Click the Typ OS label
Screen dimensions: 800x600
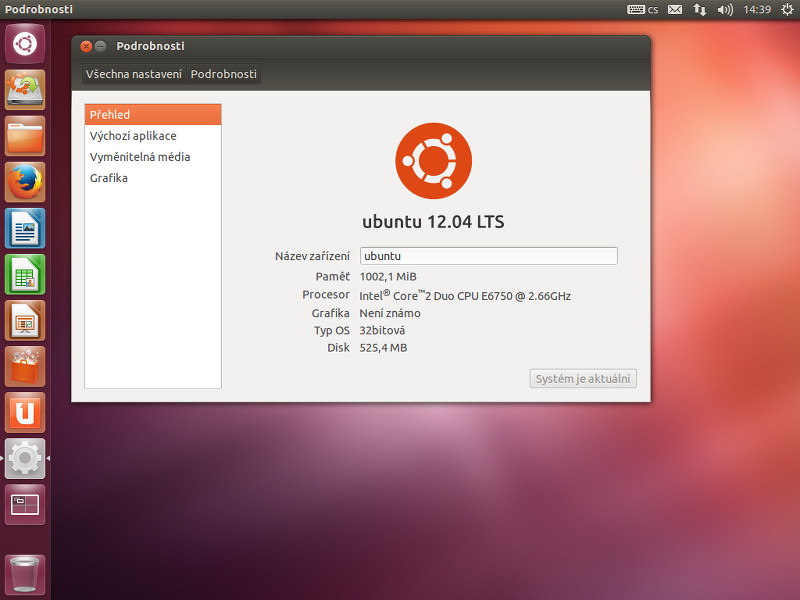pos(332,331)
